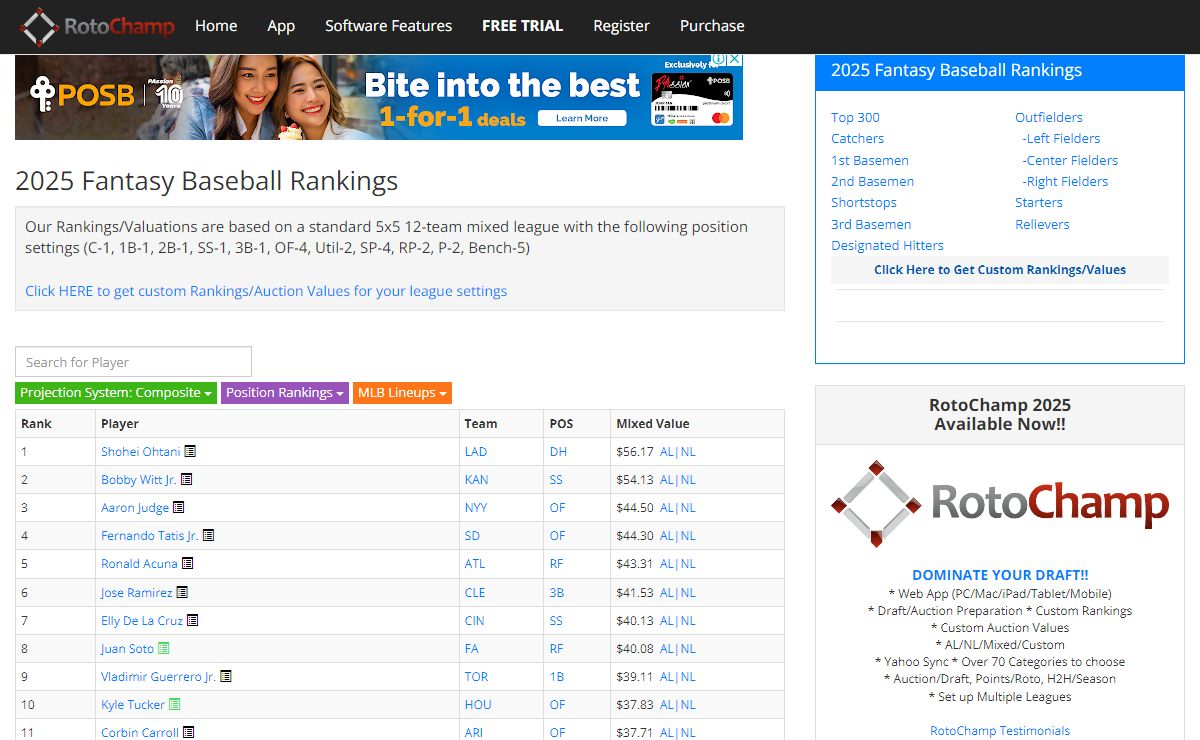Open green notes icon beside Juan Soto
The image size is (1200, 740).
(163, 649)
